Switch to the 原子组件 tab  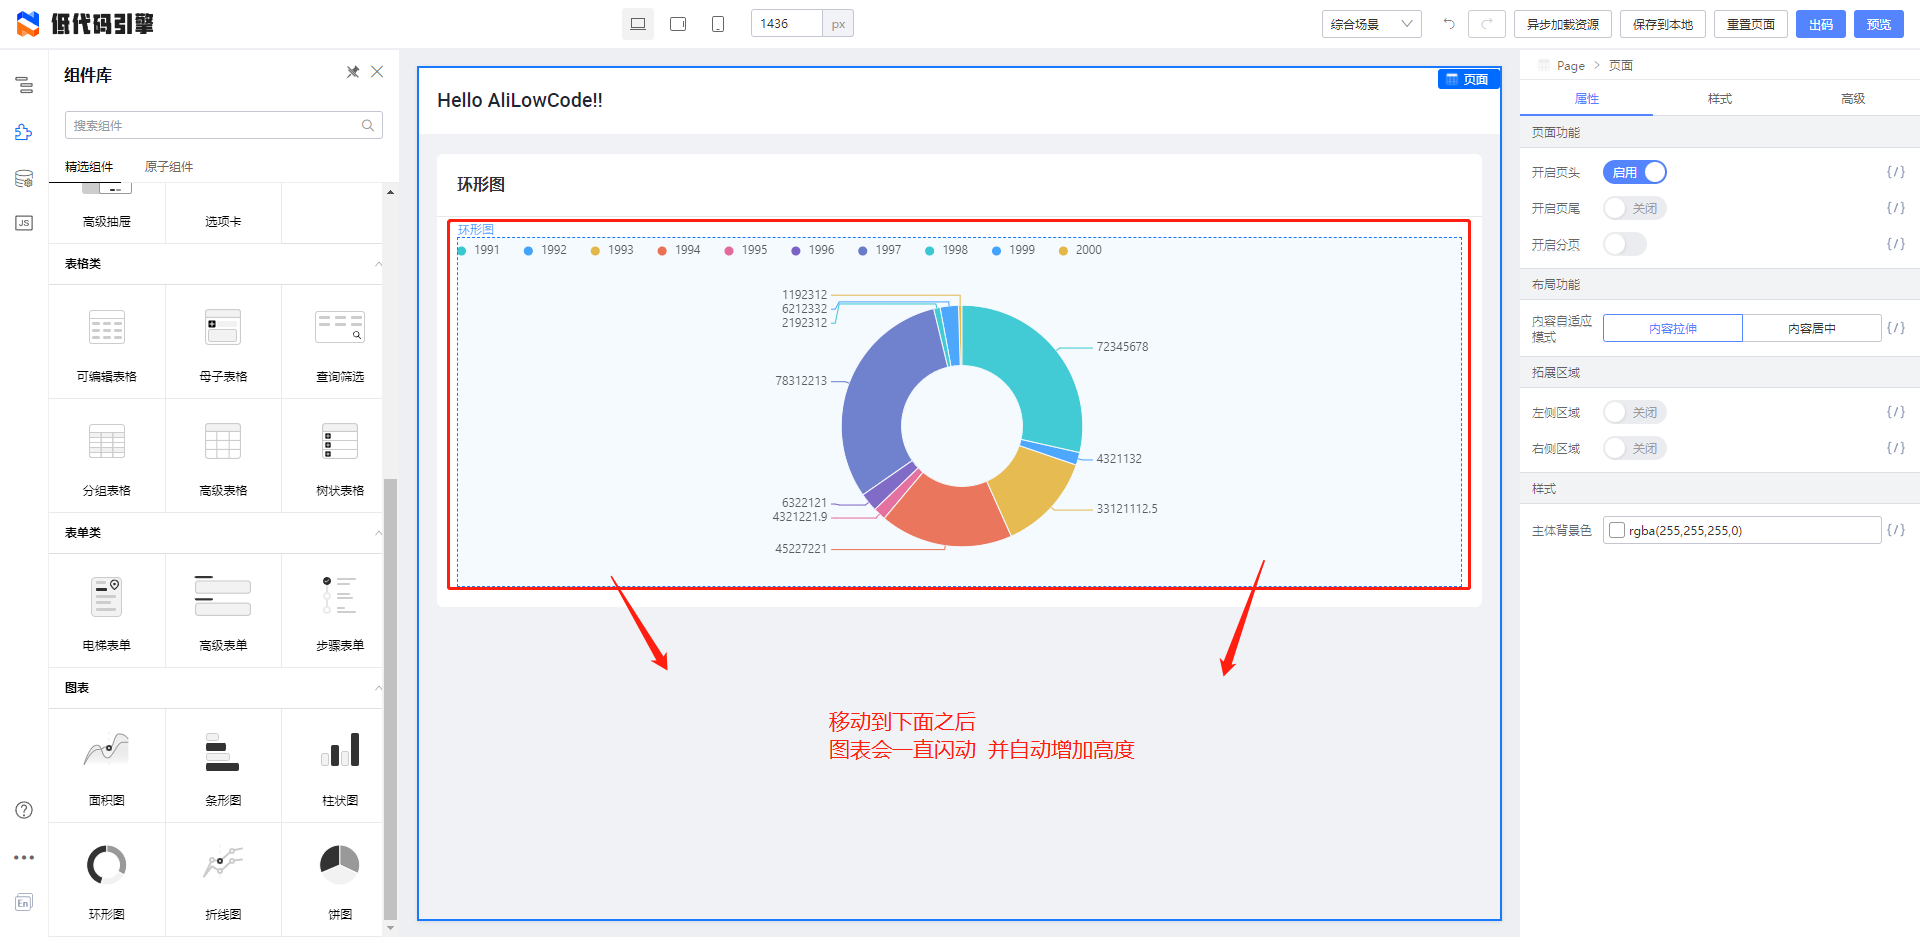coord(169,167)
